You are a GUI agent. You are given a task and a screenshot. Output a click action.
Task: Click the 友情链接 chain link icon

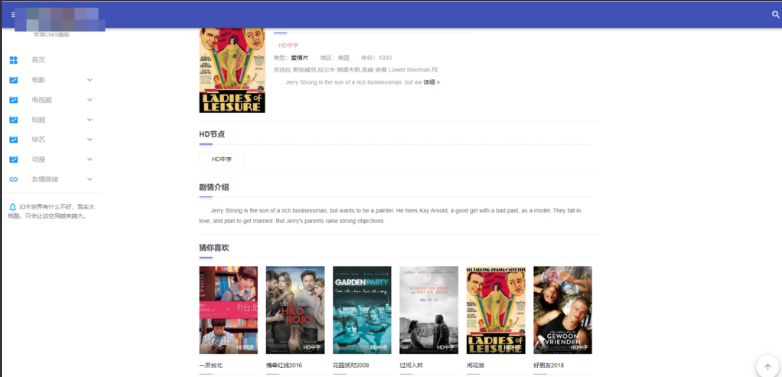tap(13, 179)
